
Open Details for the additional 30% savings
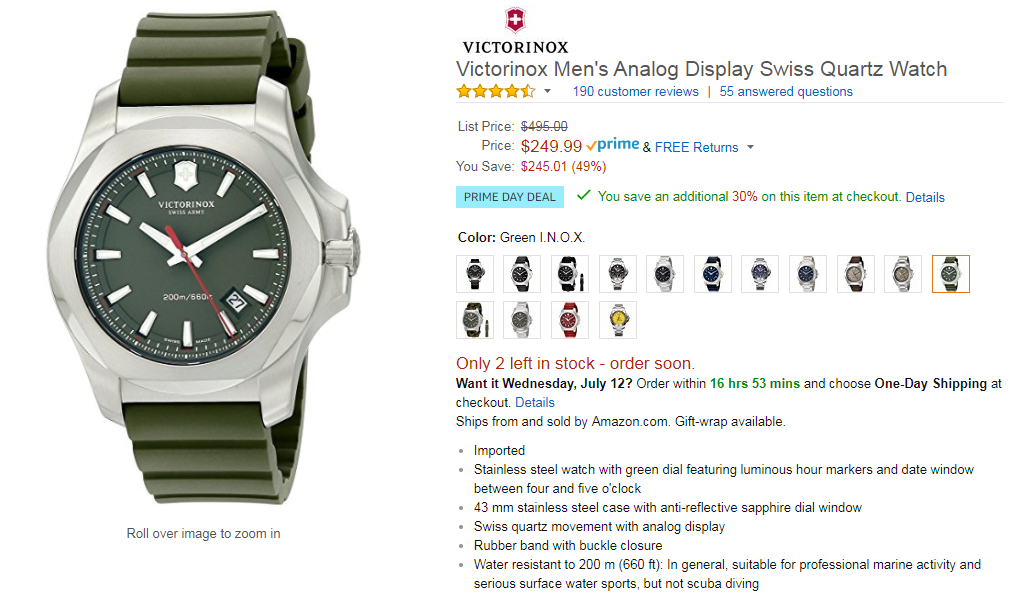point(925,197)
